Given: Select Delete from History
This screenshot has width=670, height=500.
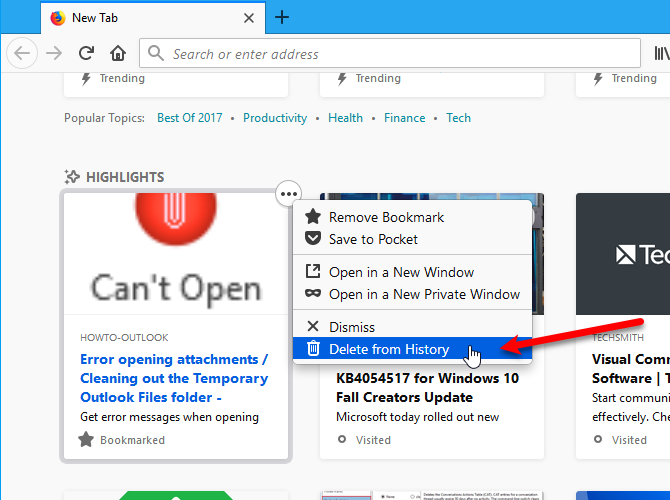Looking at the screenshot, I should [x=412, y=349].
